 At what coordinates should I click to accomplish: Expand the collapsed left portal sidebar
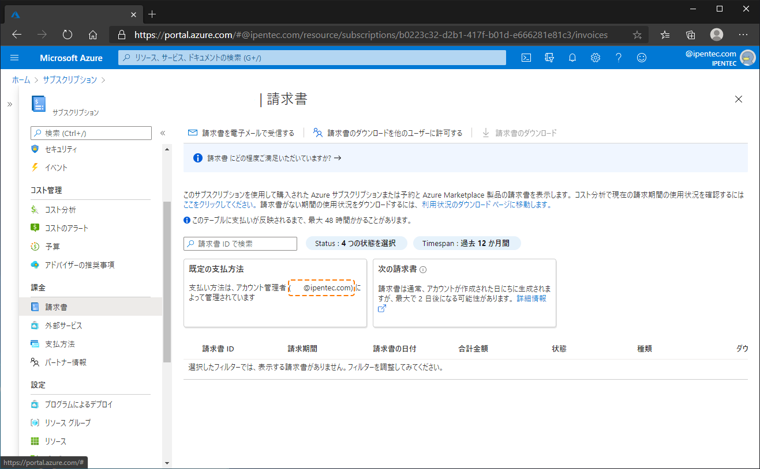pos(10,104)
